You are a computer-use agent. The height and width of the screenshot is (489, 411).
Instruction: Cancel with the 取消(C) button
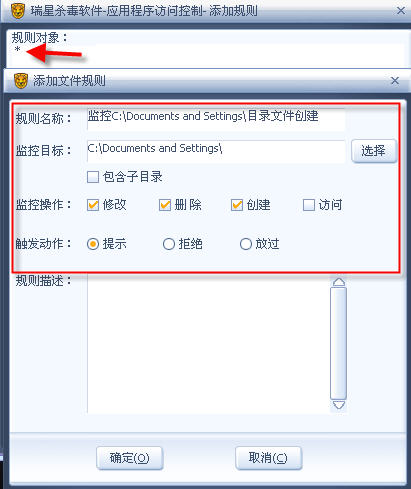pos(269,458)
